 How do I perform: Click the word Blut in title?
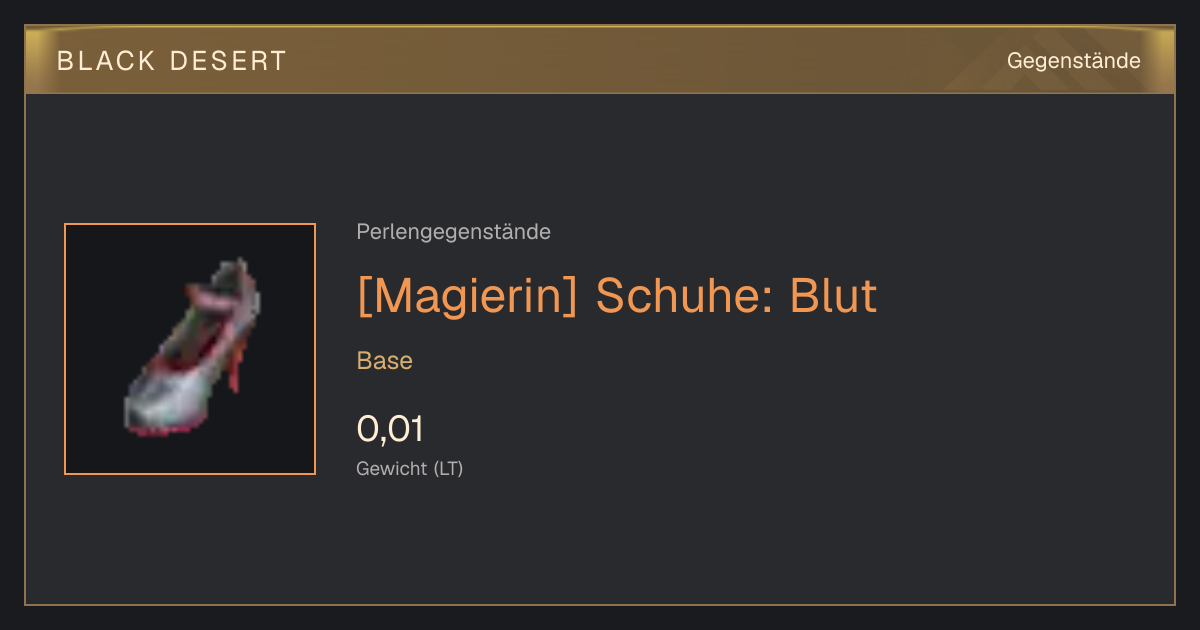point(834,296)
